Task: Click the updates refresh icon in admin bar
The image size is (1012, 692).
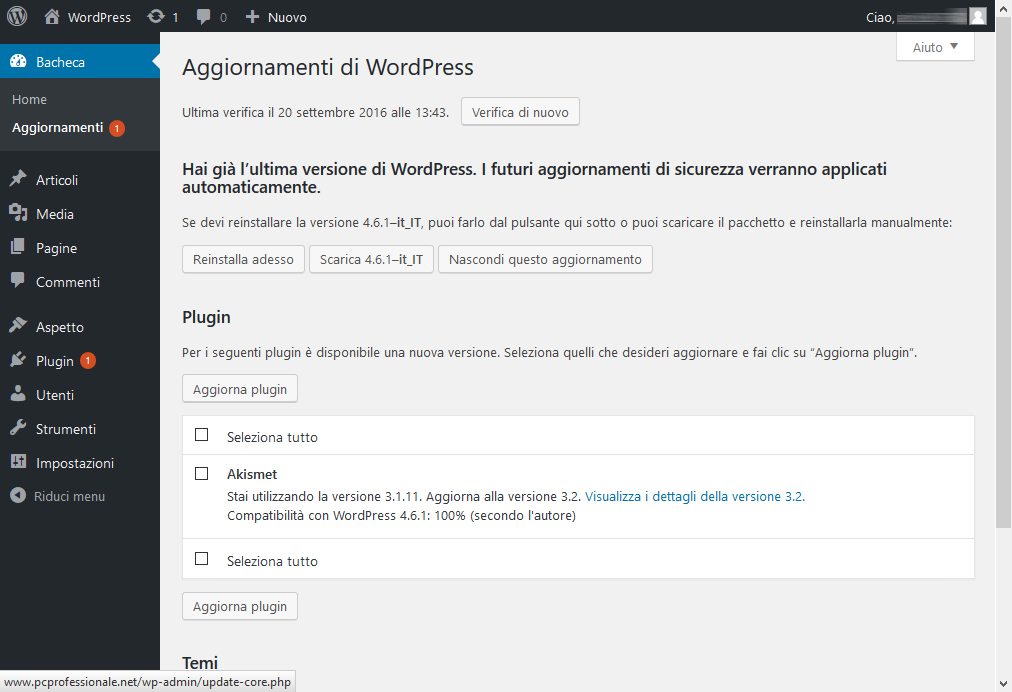Action: (x=155, y=17)
